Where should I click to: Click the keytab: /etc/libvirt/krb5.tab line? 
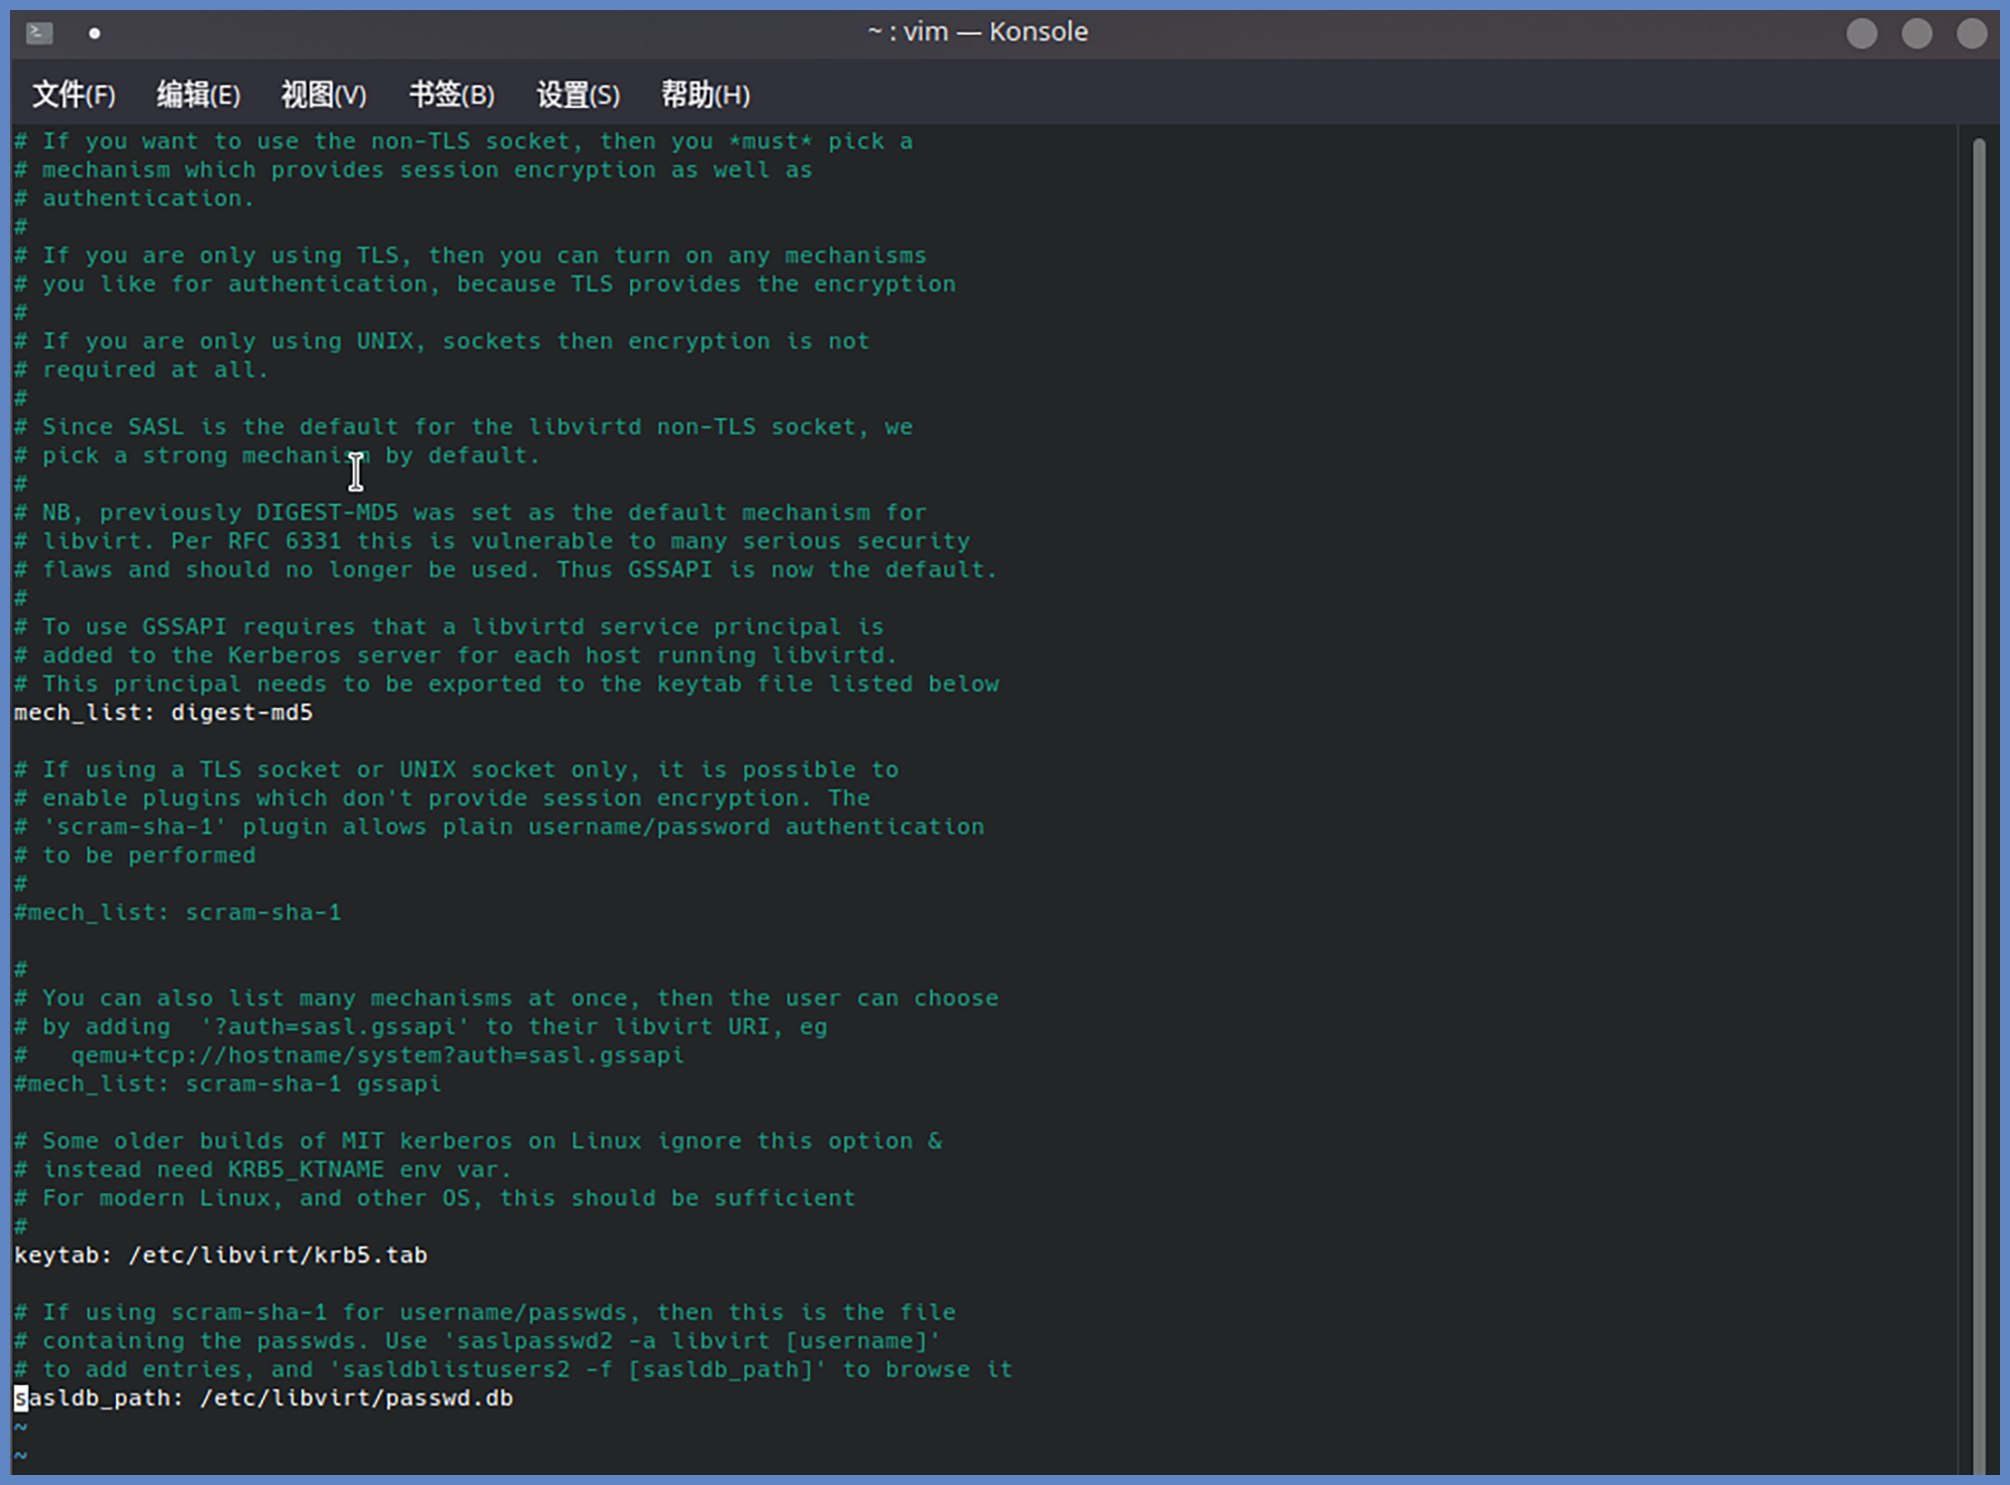[220, 1255]
